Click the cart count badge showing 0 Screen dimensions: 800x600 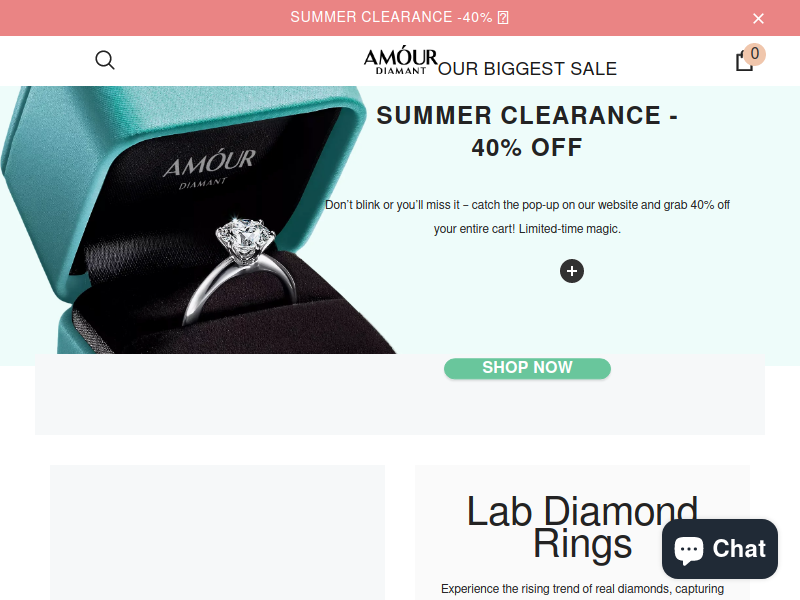[754, 54]
